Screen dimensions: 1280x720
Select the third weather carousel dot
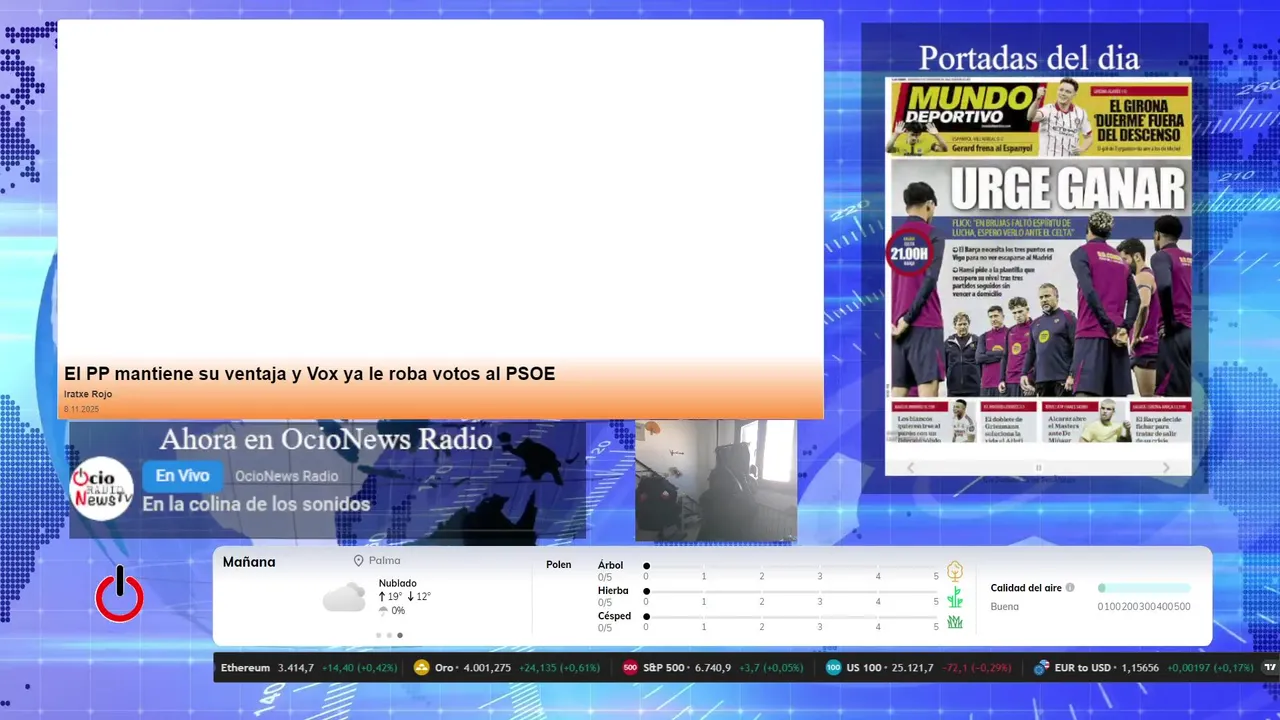[400, 635]
